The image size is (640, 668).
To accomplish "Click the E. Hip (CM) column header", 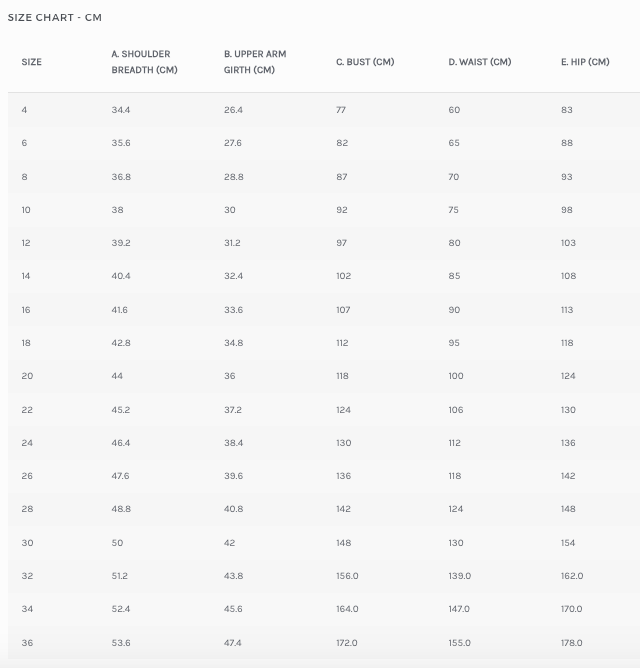I will (585, 62).
